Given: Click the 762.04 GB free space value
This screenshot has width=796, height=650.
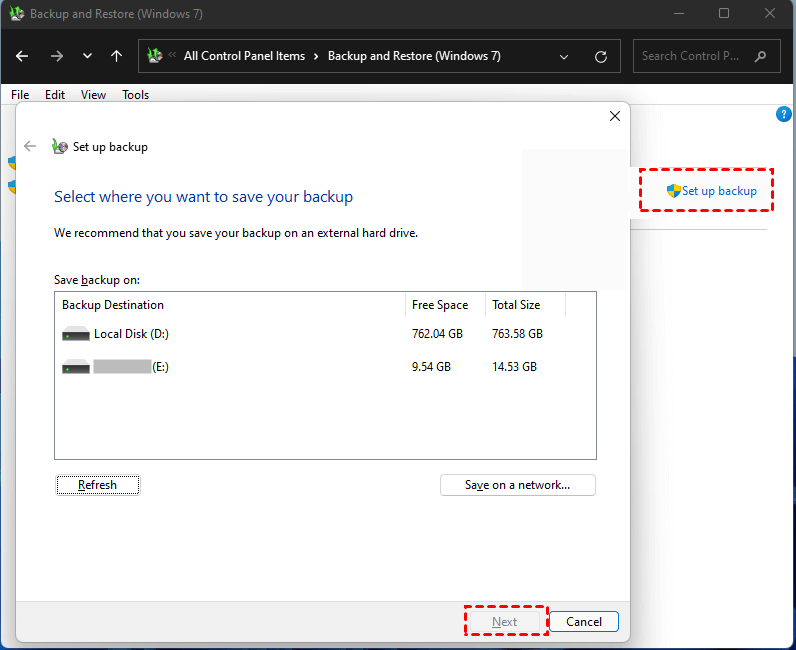Looking at the screenshot, I should click(x=437, y=334).
